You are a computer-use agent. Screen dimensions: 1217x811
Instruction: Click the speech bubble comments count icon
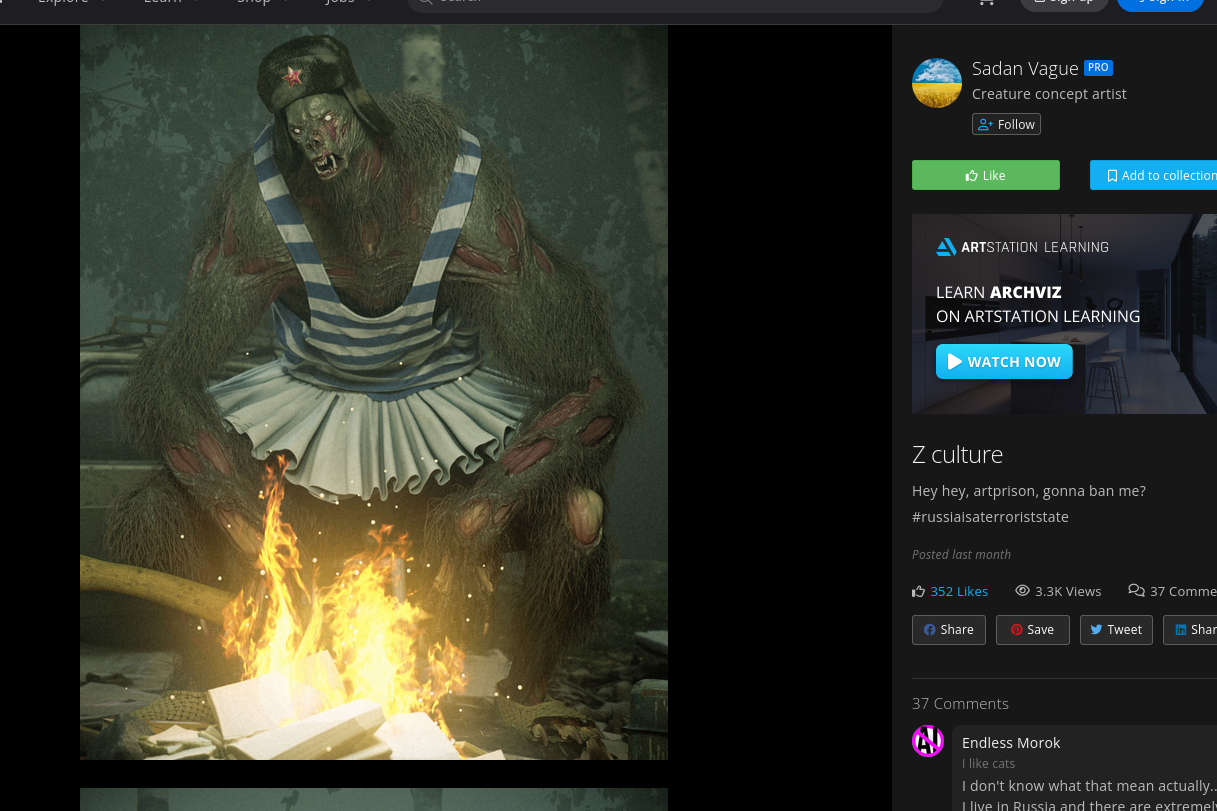pos(1136,591)
